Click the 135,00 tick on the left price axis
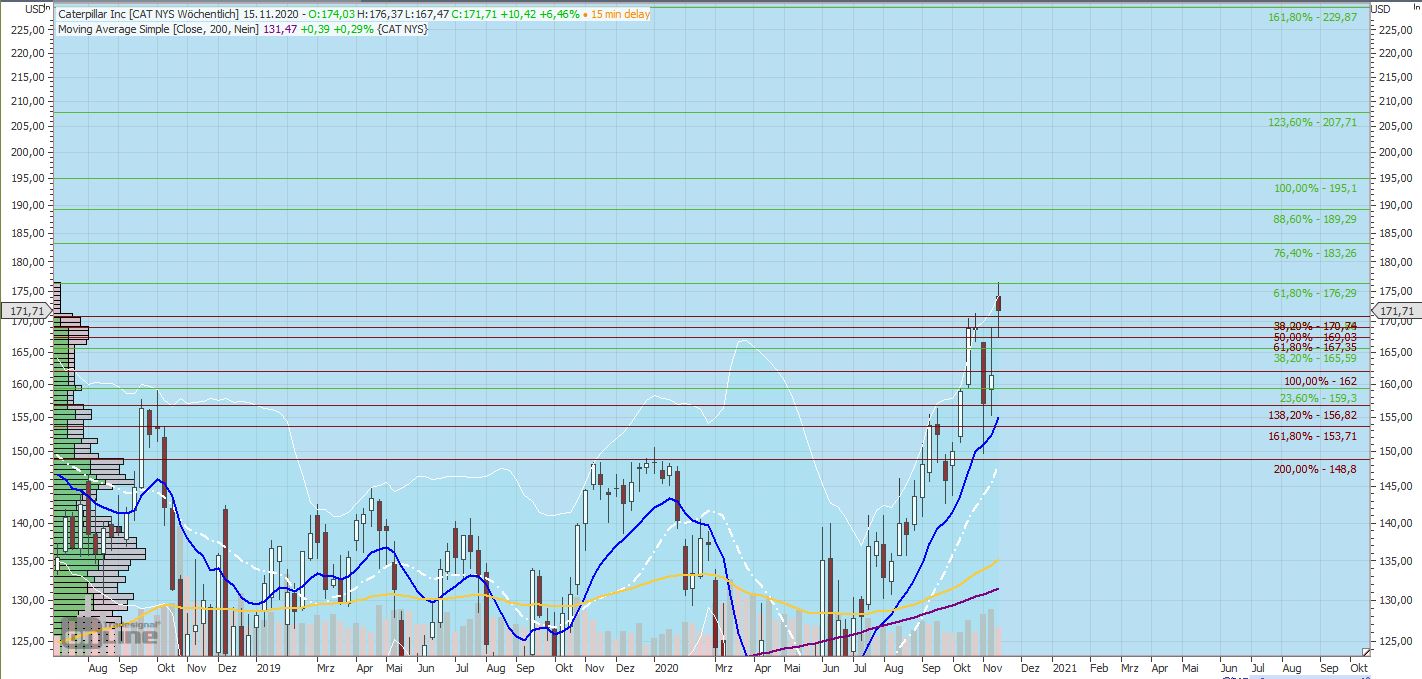The width and height of the screenshot is (1422, 679). click(x=30, y=561)
